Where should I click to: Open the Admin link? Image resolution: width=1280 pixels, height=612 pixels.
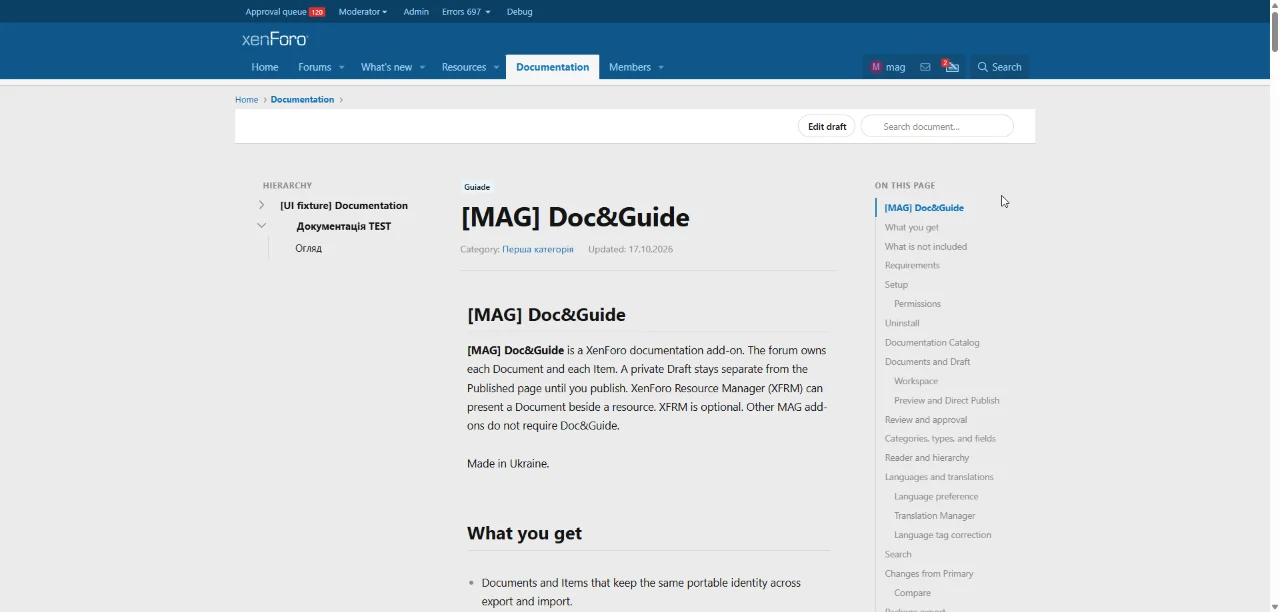(416, 12)
